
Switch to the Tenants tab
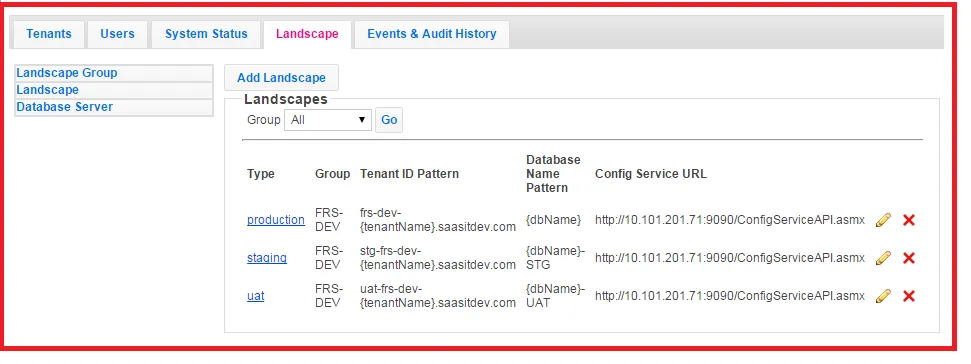[48, 34]
